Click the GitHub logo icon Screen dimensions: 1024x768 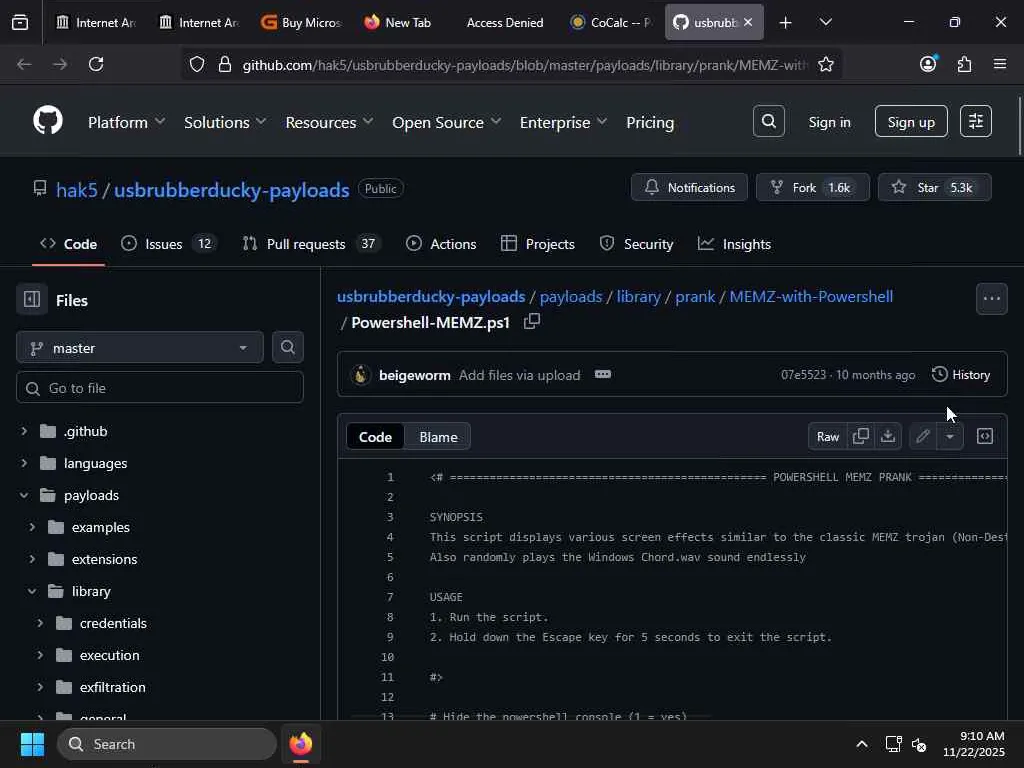pos(48,121)
